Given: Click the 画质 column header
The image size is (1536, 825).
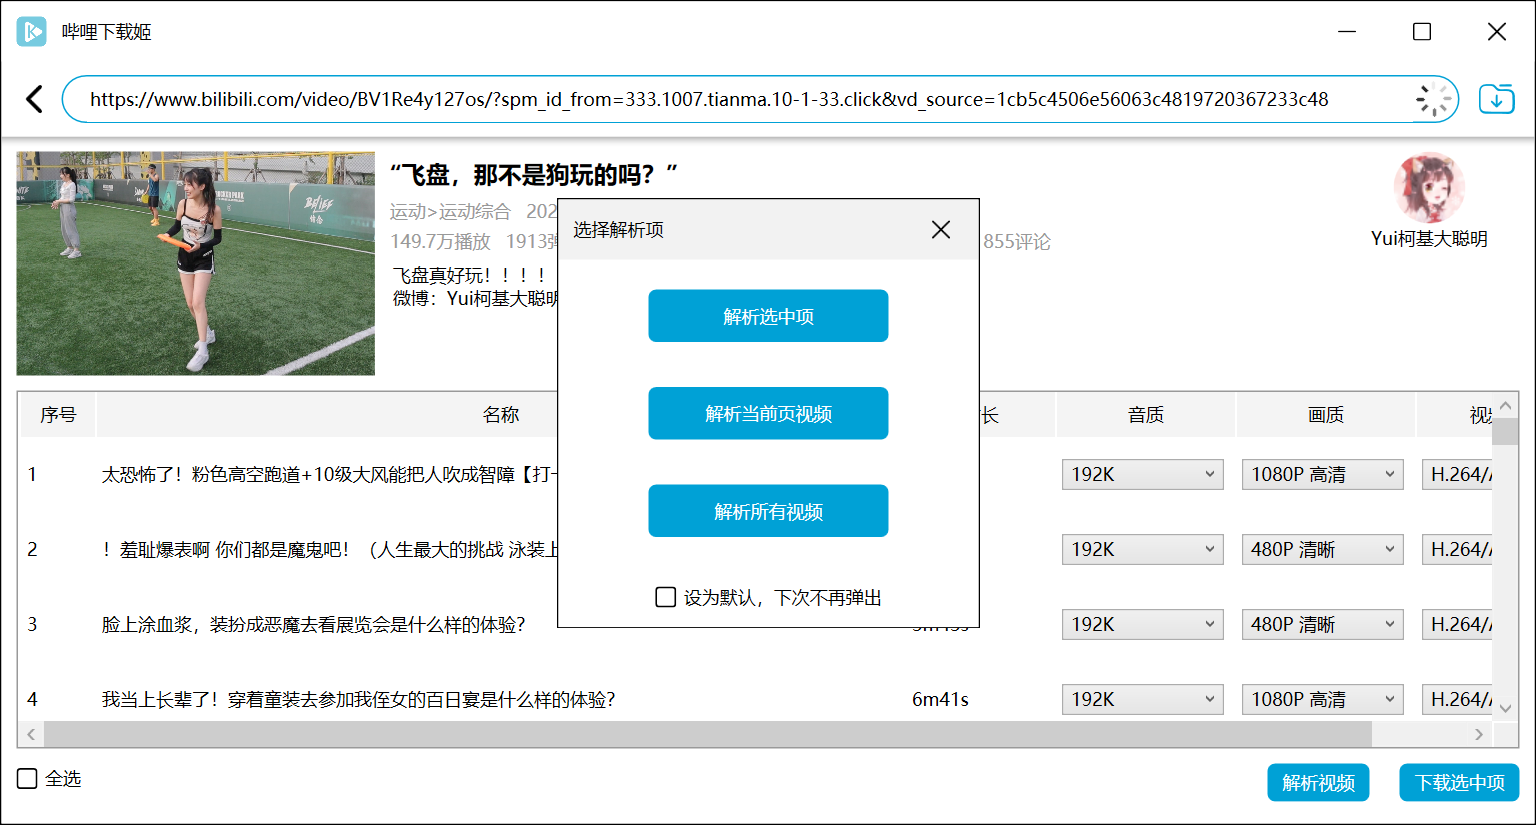Looking at the screenshot, I should [x=1325, y=415].
